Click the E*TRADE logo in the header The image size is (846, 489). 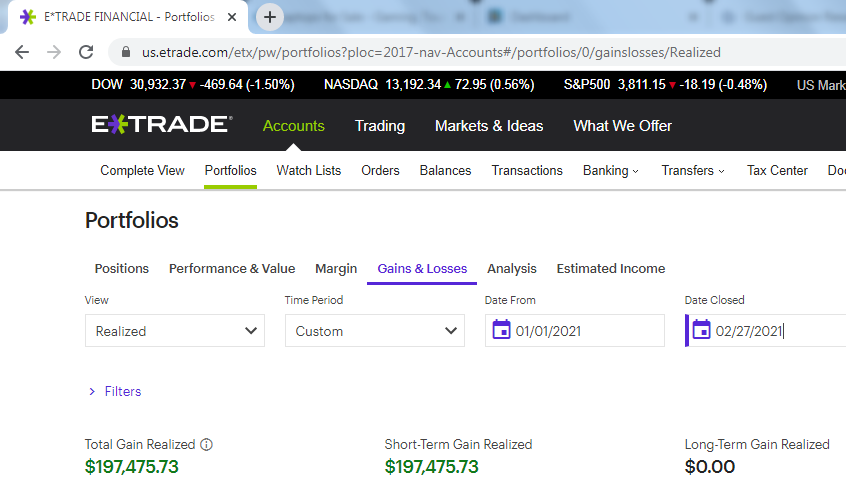[162, 125]
